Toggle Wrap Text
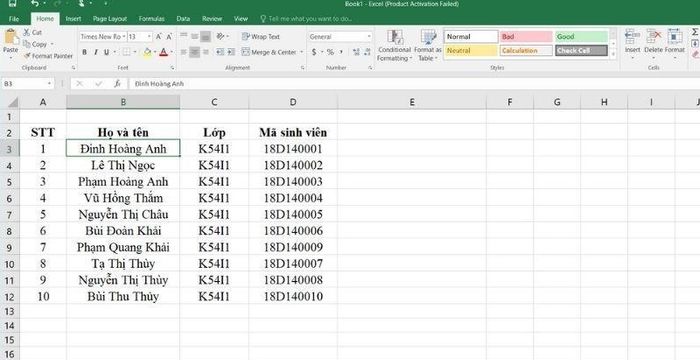Screen dimensions: 700x360 (261, 37)
